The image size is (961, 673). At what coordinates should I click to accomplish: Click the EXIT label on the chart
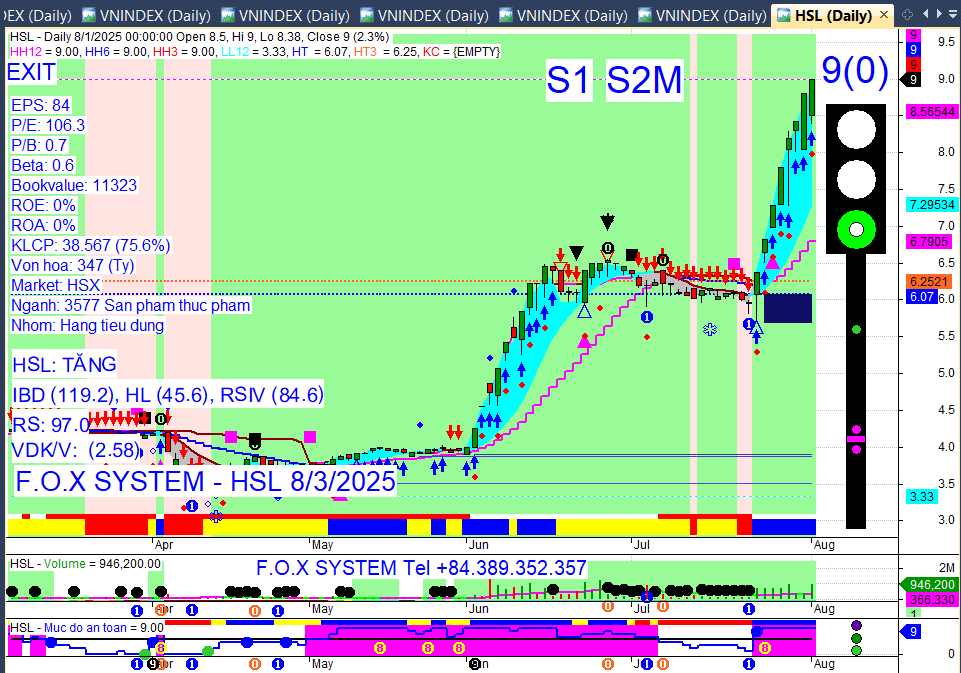tap(31, 72)
